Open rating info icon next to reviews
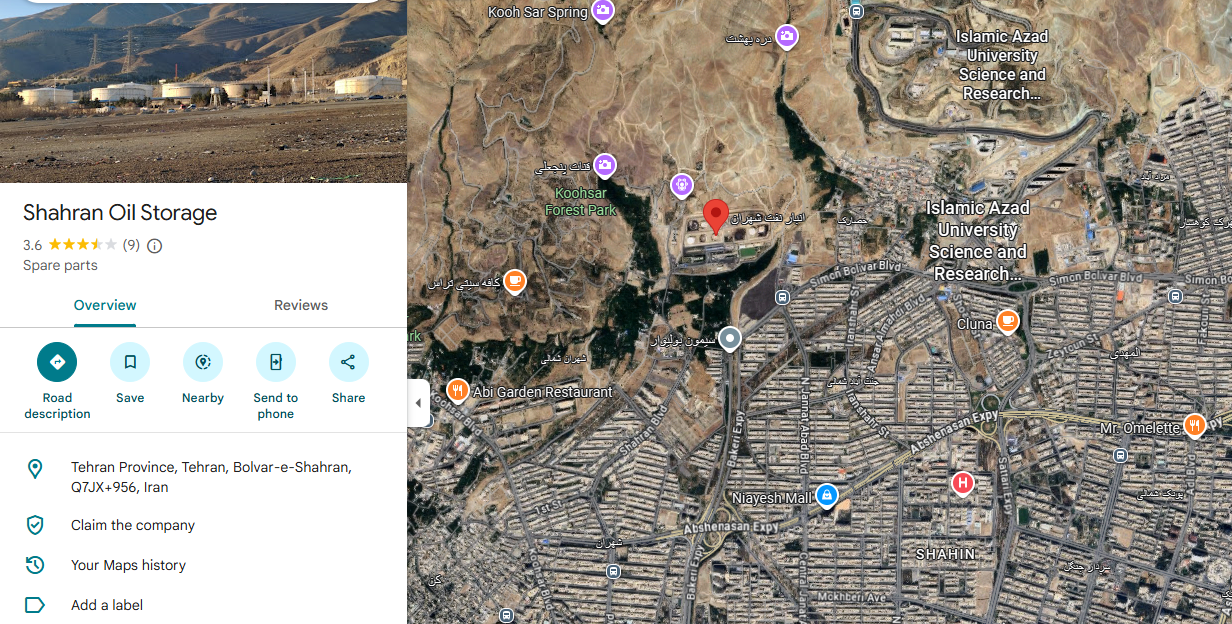1232x624 pixels. (x=155, y=245)
